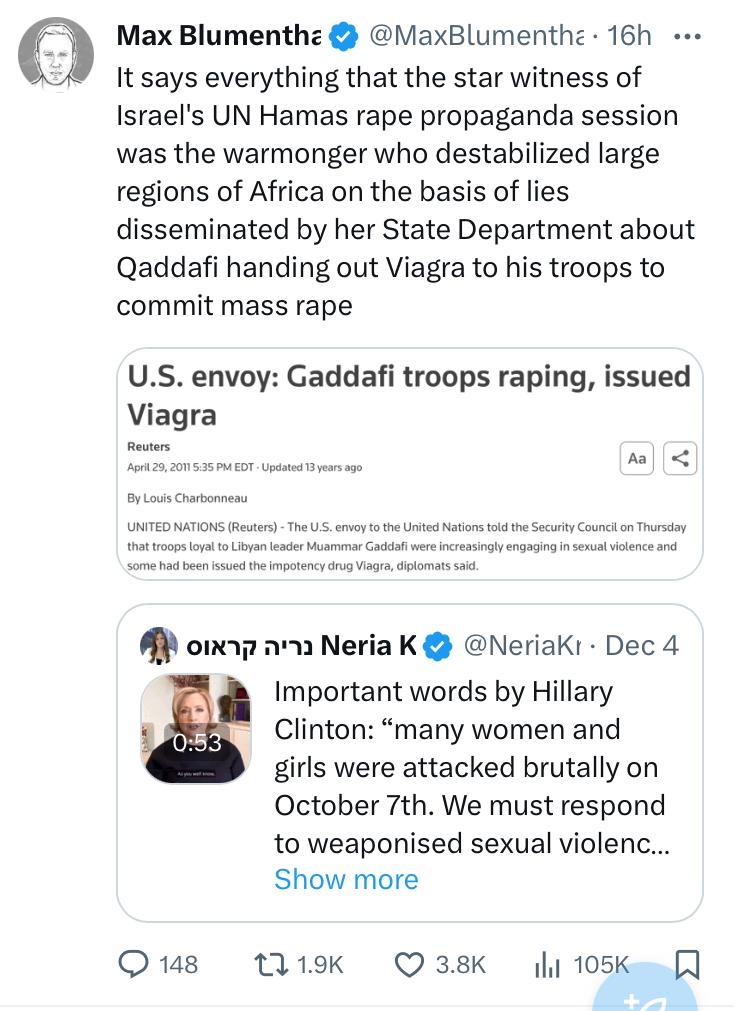Image resolution: width=736 pixels, height=1011 pixels.
Task: Open the @MaxBlumenthal handle link
Action: pos(476,36)
